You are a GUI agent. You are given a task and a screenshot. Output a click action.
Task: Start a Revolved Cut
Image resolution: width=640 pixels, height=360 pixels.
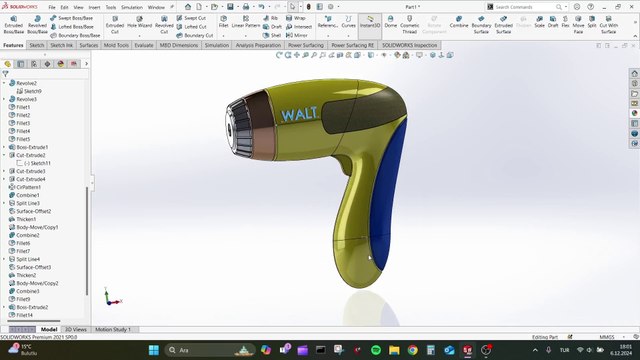click(164, 25)
